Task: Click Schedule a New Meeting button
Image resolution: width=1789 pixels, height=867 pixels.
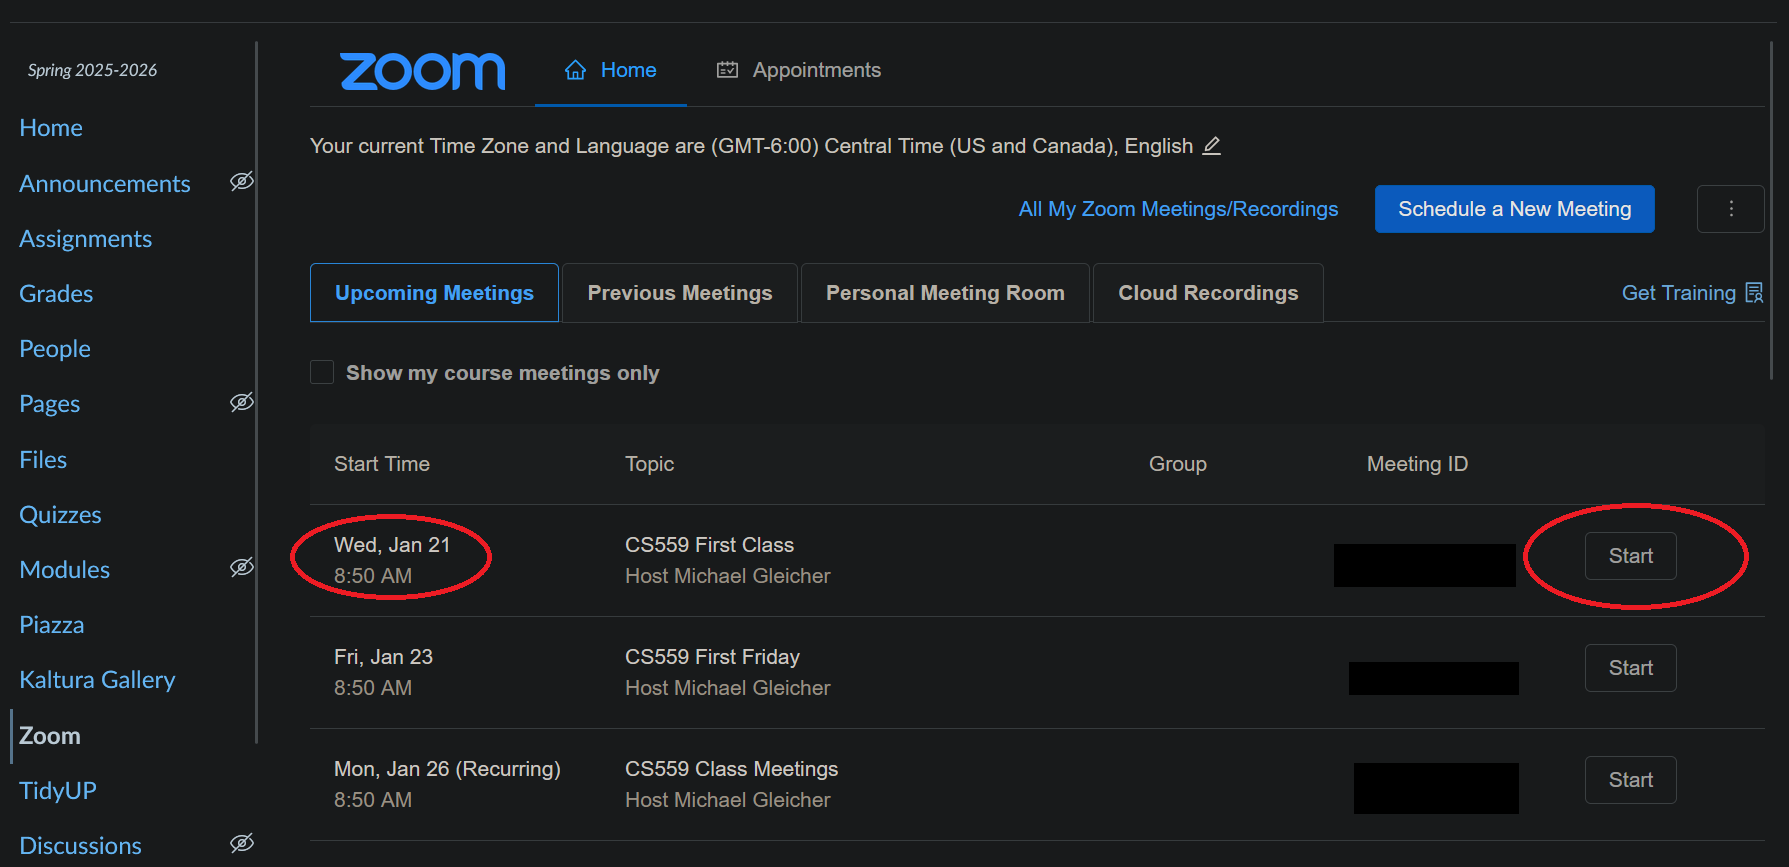Action: coord(1514,209)
